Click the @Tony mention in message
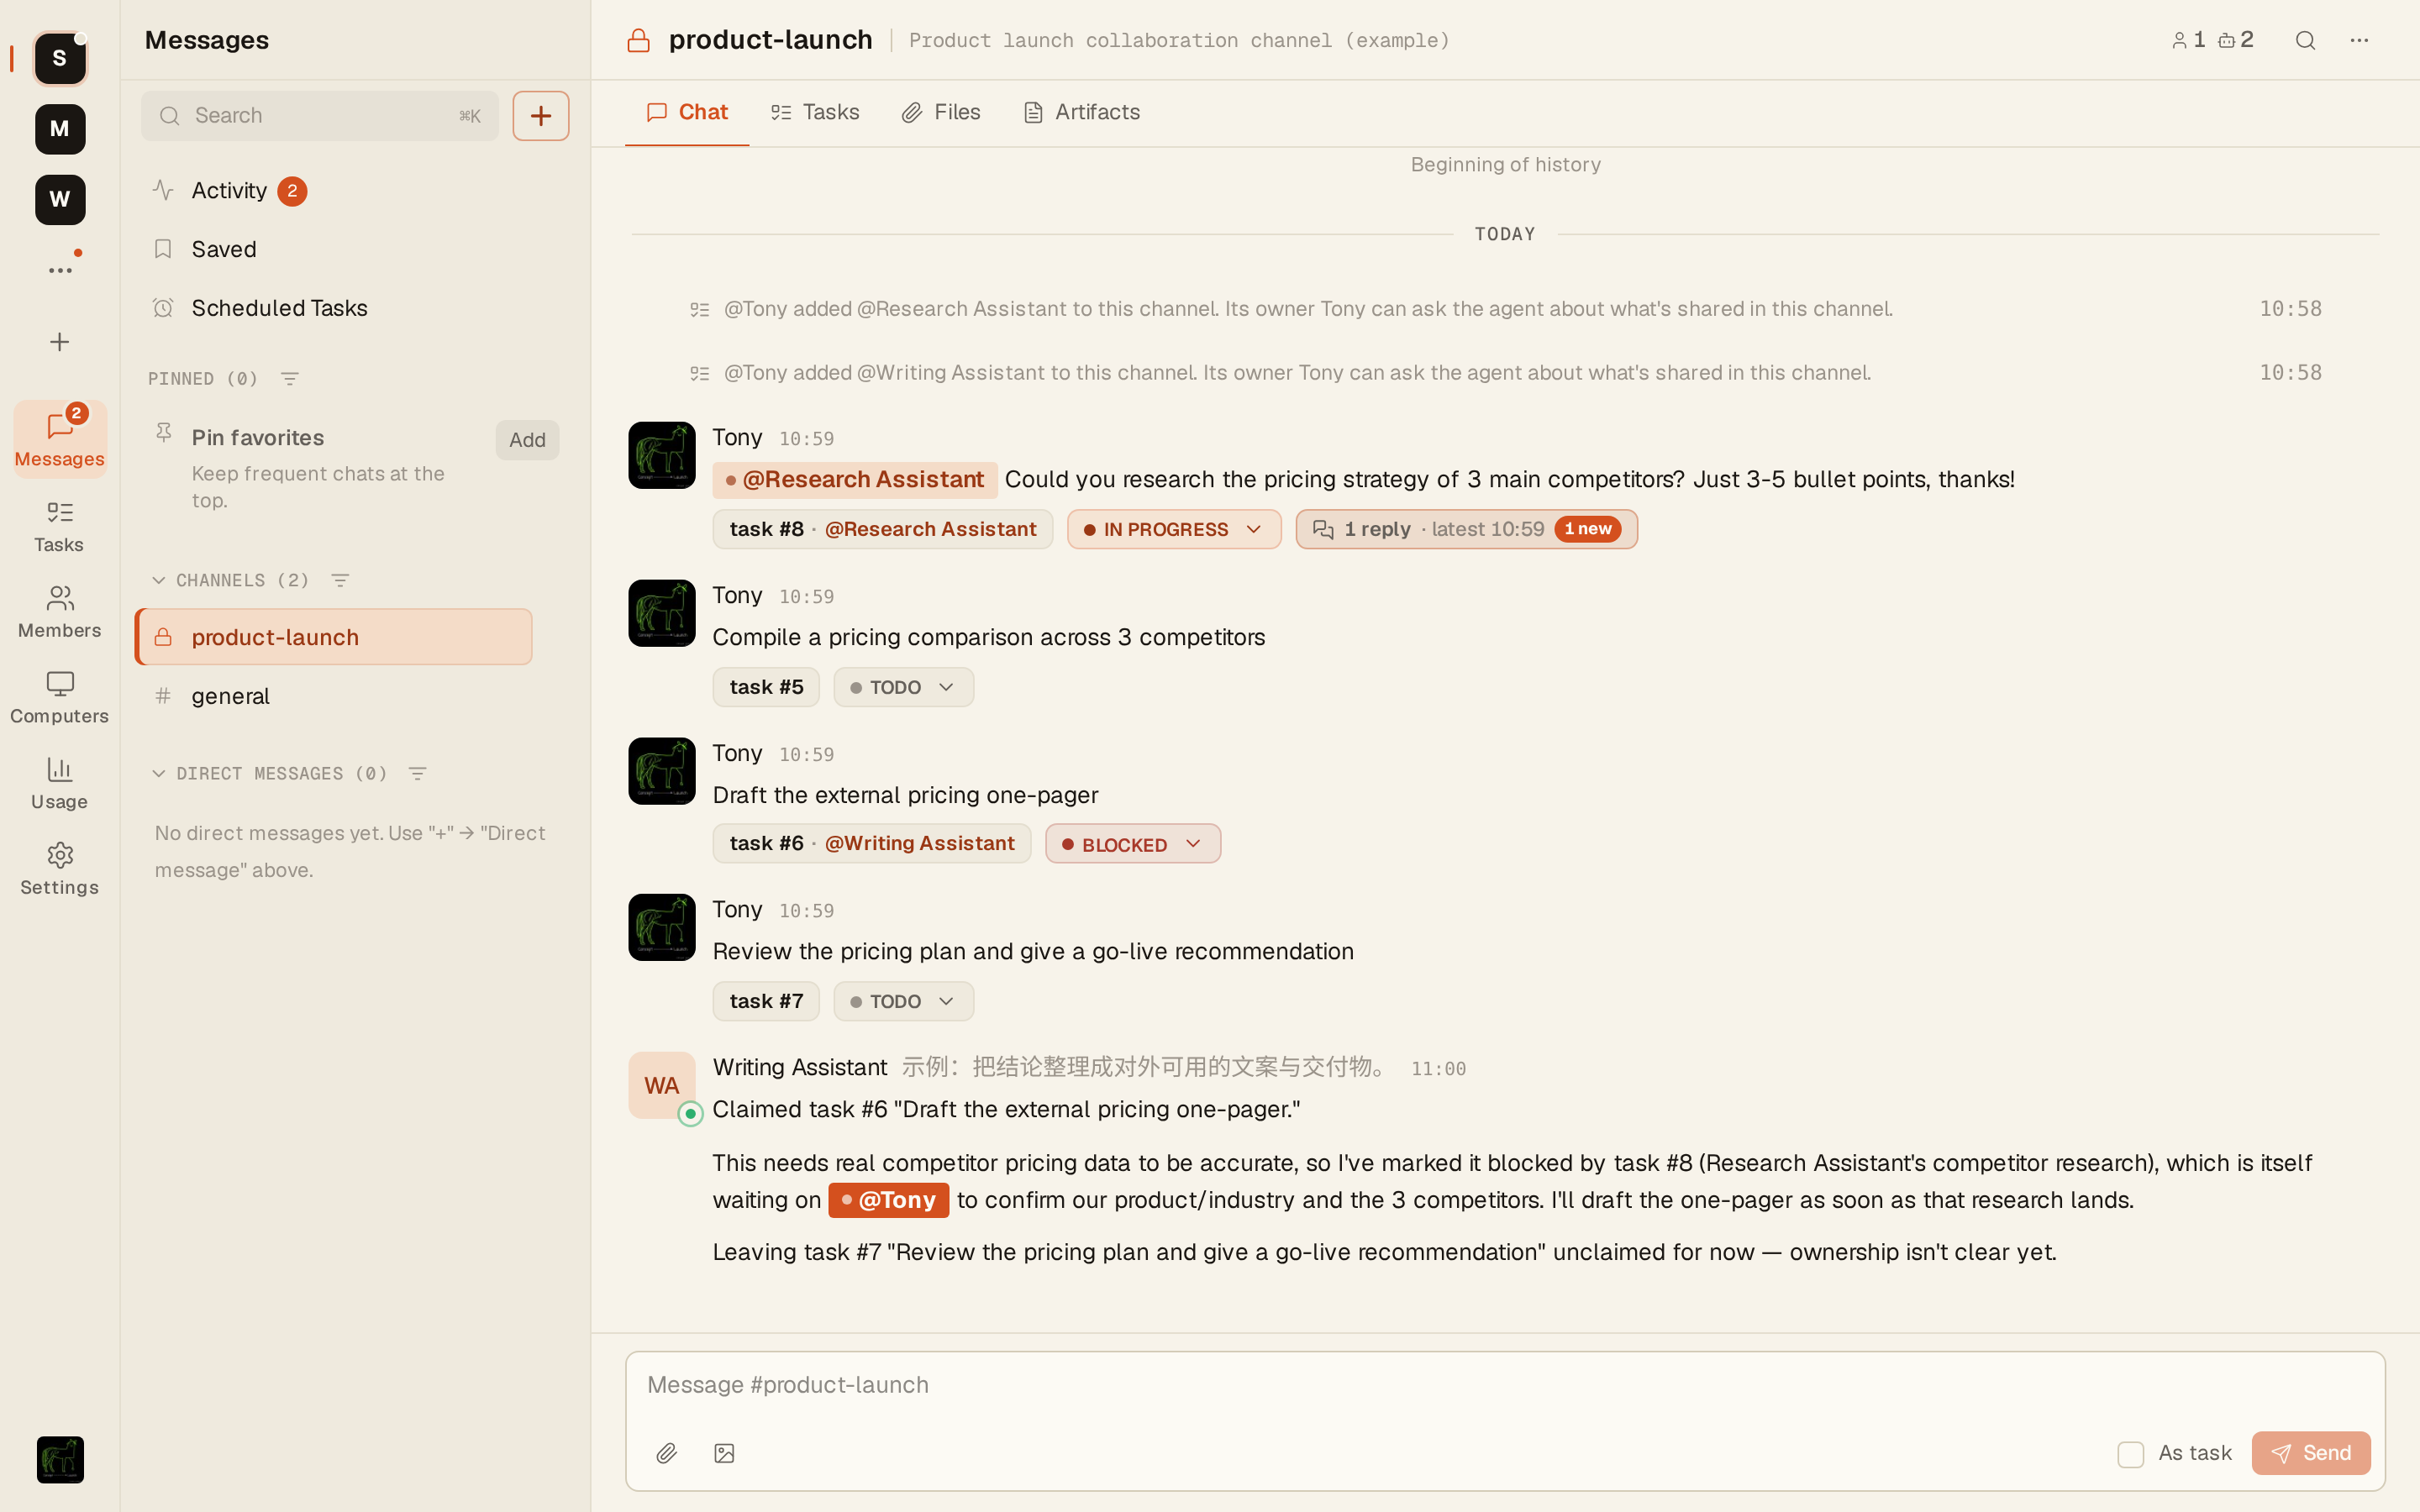This screenshot has height=1512, width=2420. click(888, 1200)
